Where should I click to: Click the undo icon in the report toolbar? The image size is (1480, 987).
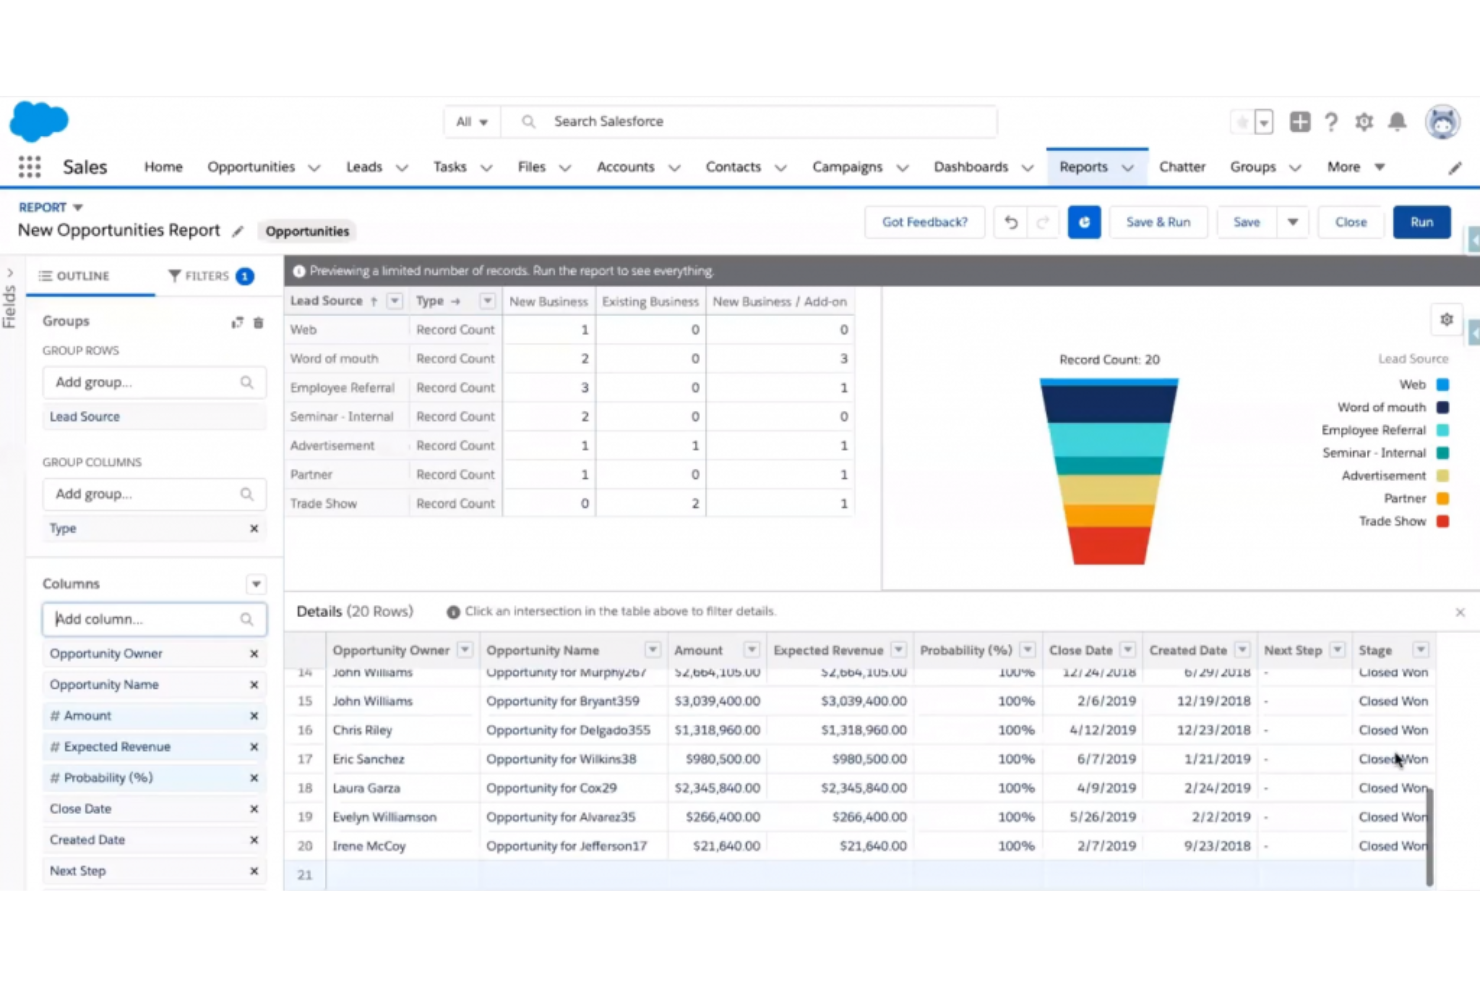pos(1010,222)
